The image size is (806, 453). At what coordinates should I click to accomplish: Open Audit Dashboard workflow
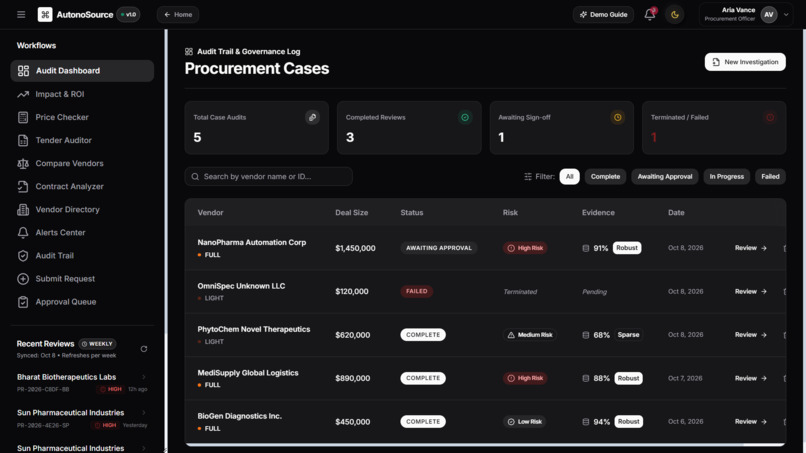82,70
